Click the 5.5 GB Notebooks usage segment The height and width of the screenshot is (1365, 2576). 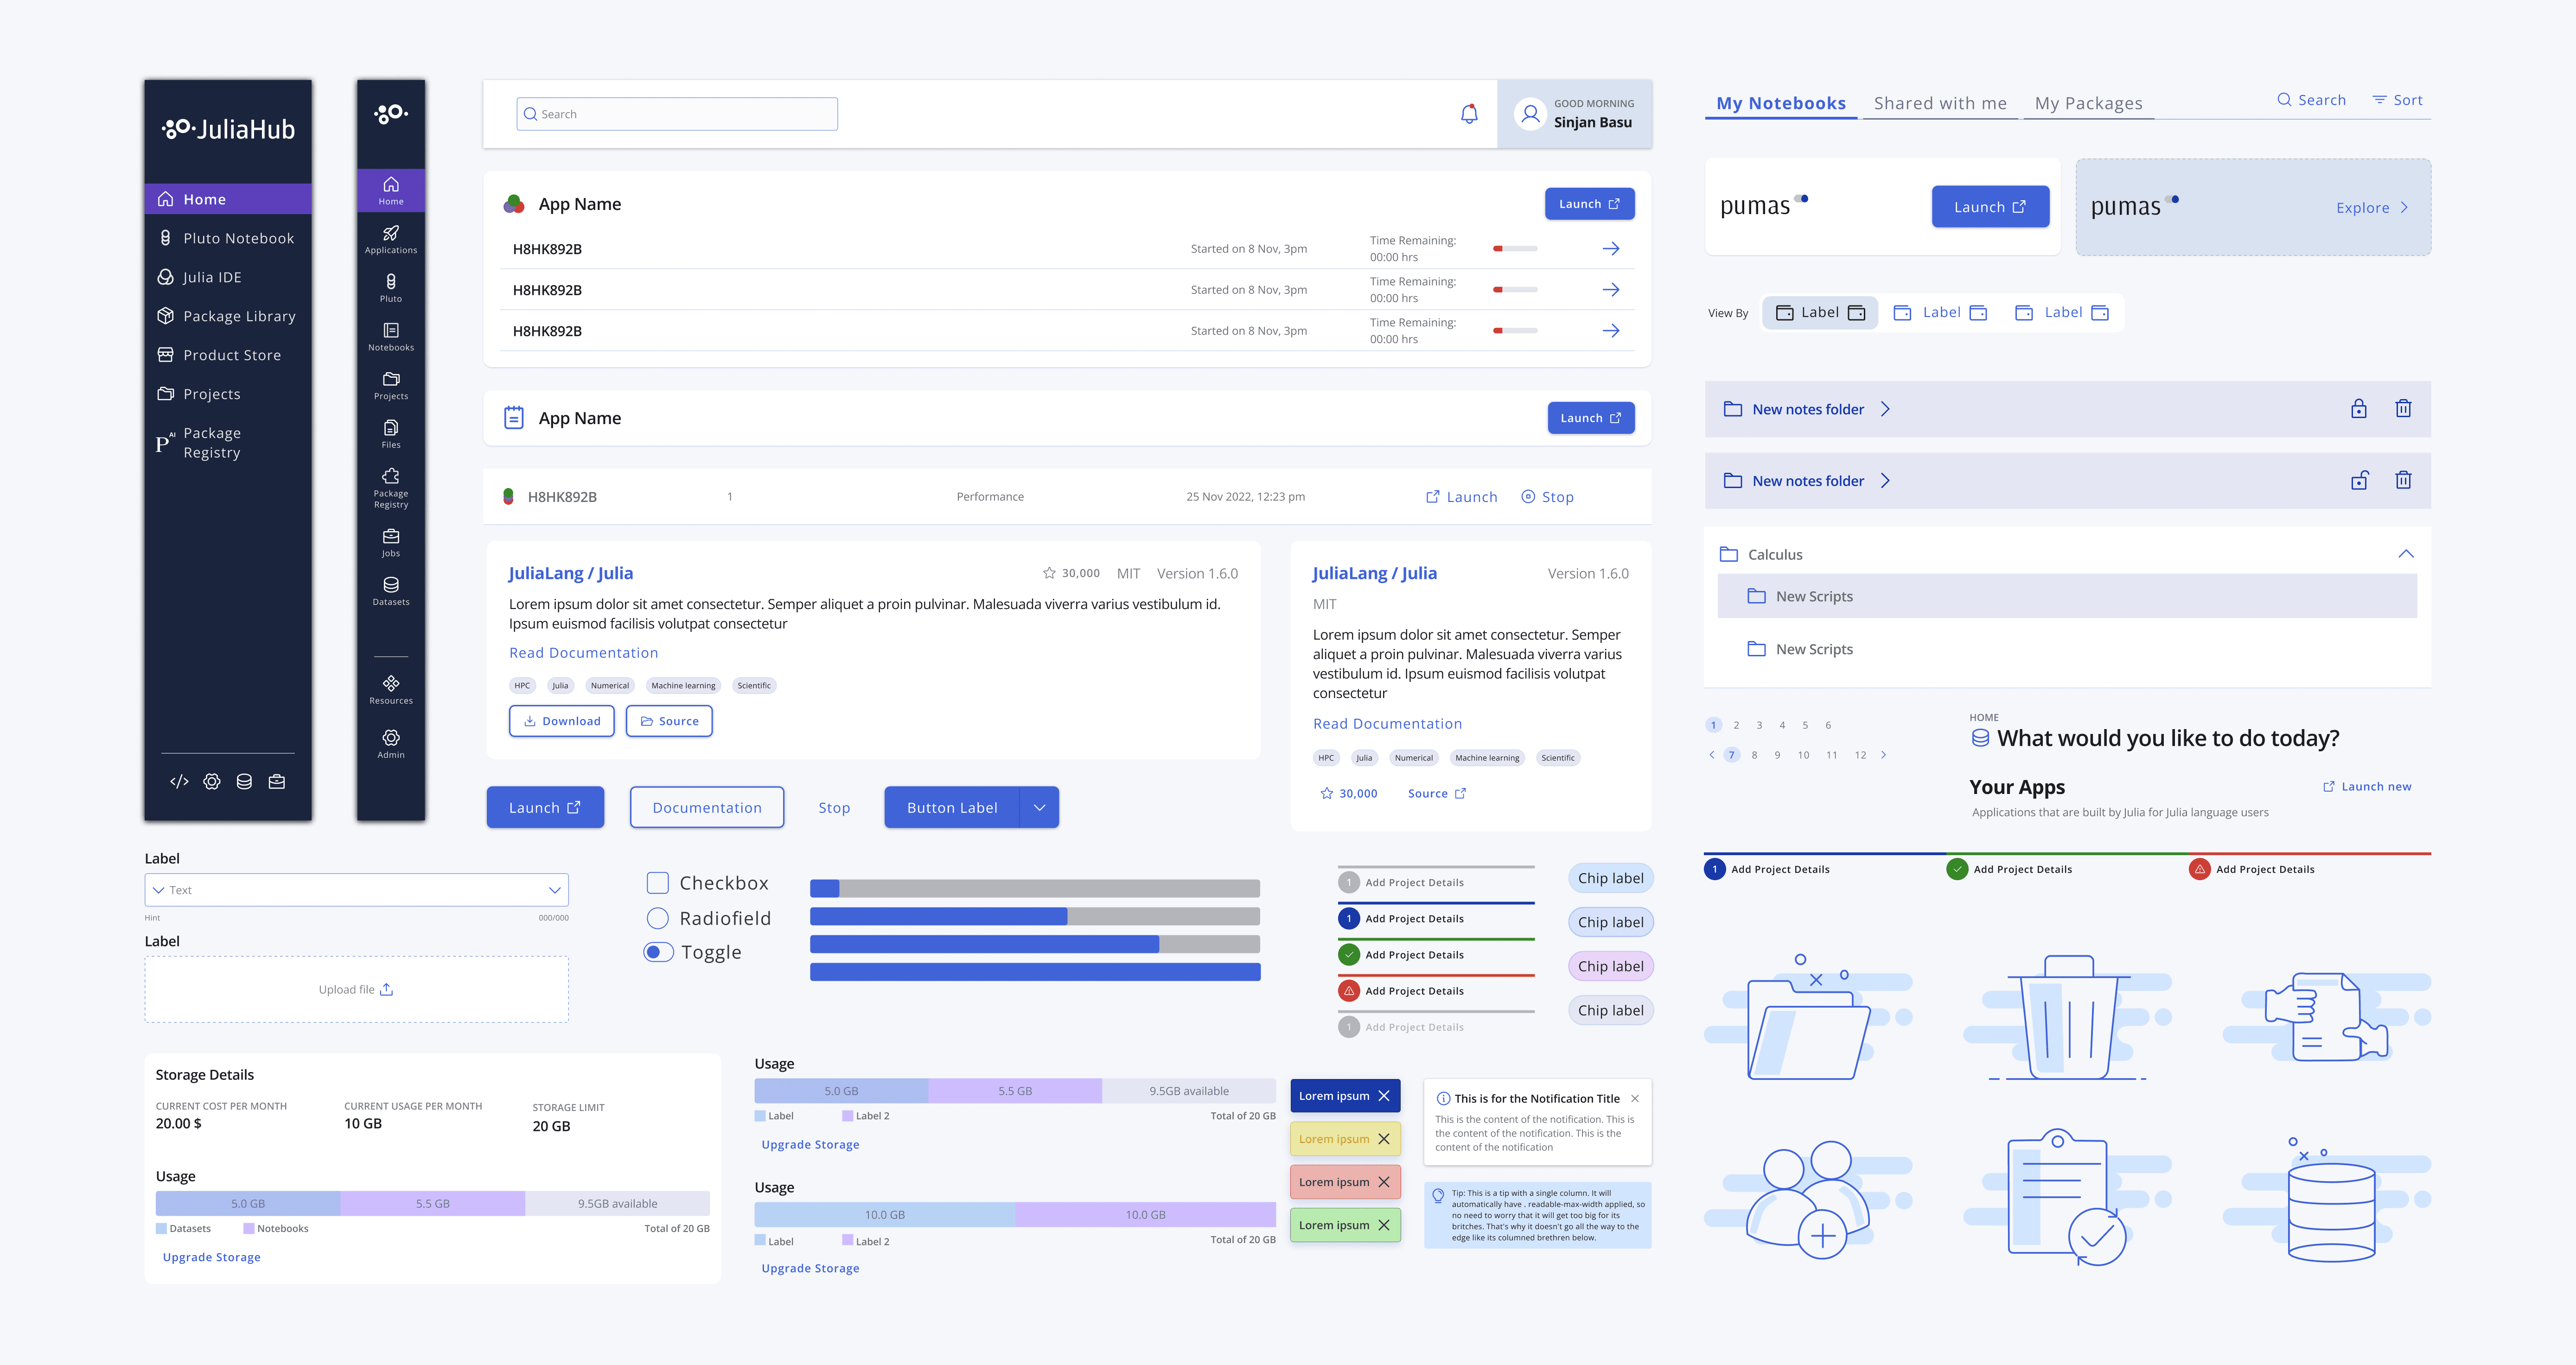pos(432,1203)
